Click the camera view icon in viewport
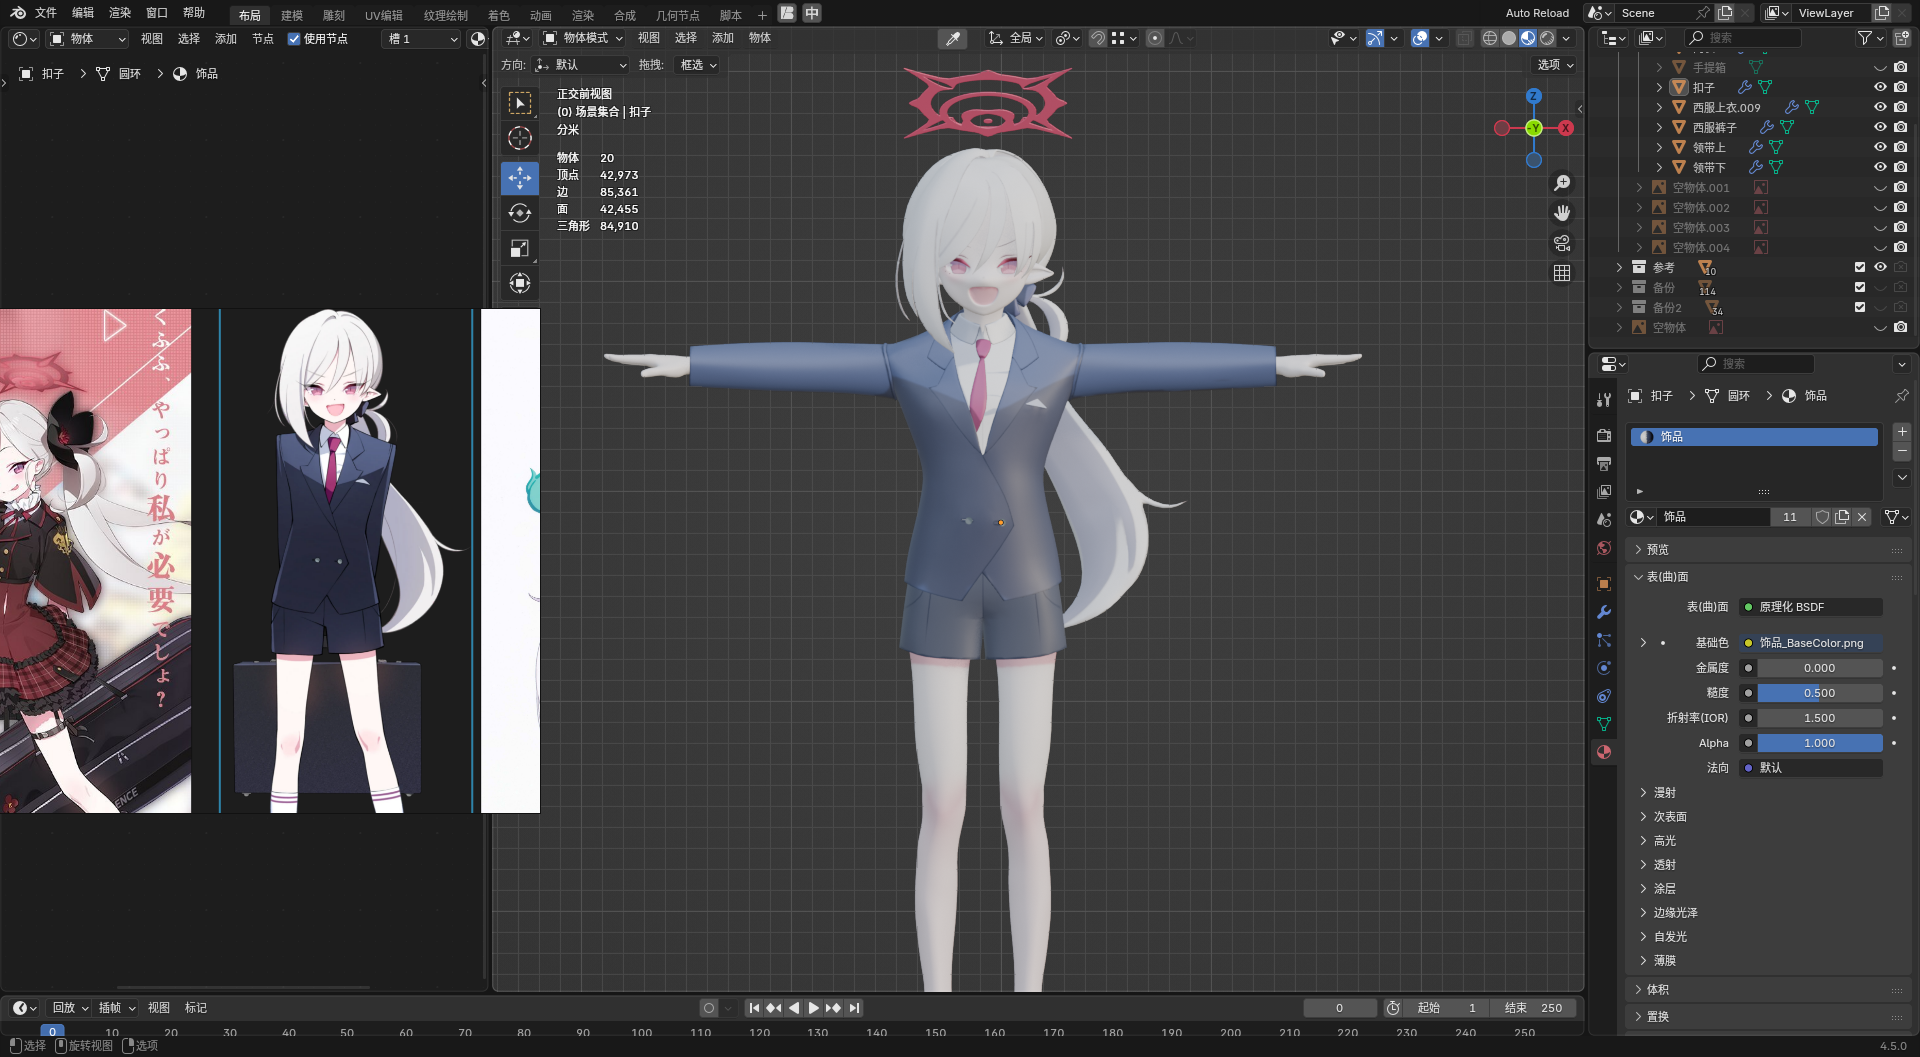This screenshot has width=1920, height=1057. pyautogui.click(x=1561, y=243)
